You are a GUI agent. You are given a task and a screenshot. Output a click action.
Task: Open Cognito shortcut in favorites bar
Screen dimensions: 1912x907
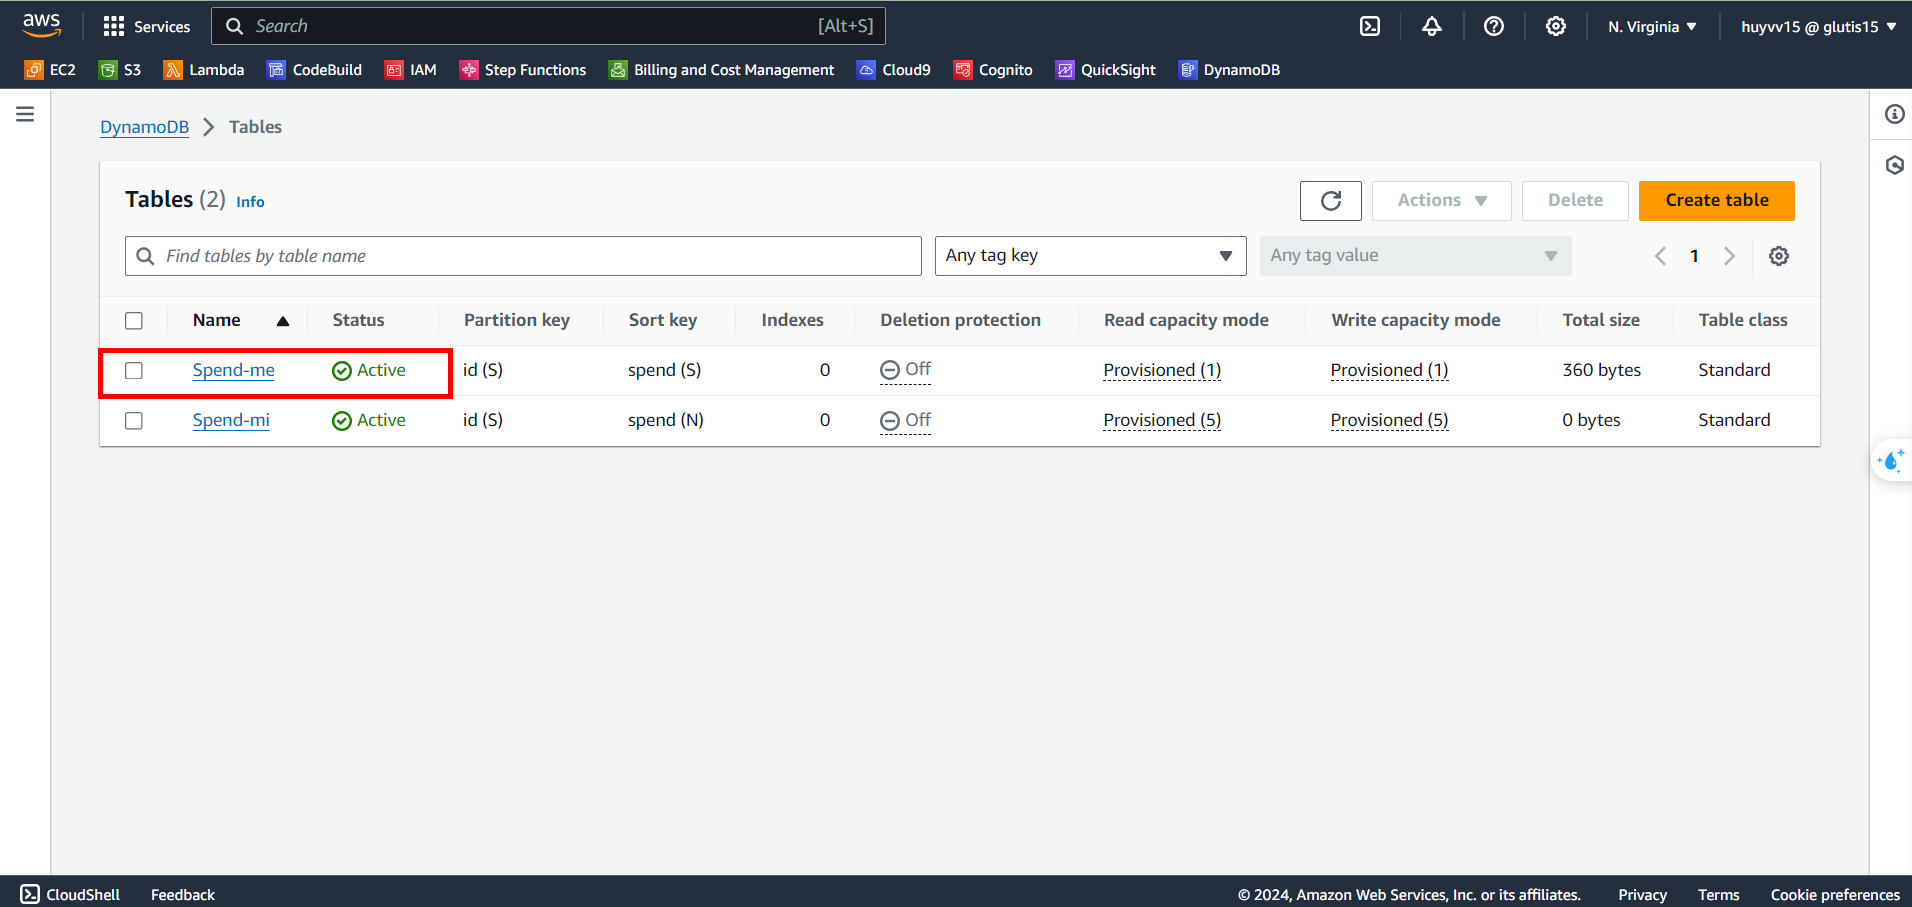click(993, 70)
